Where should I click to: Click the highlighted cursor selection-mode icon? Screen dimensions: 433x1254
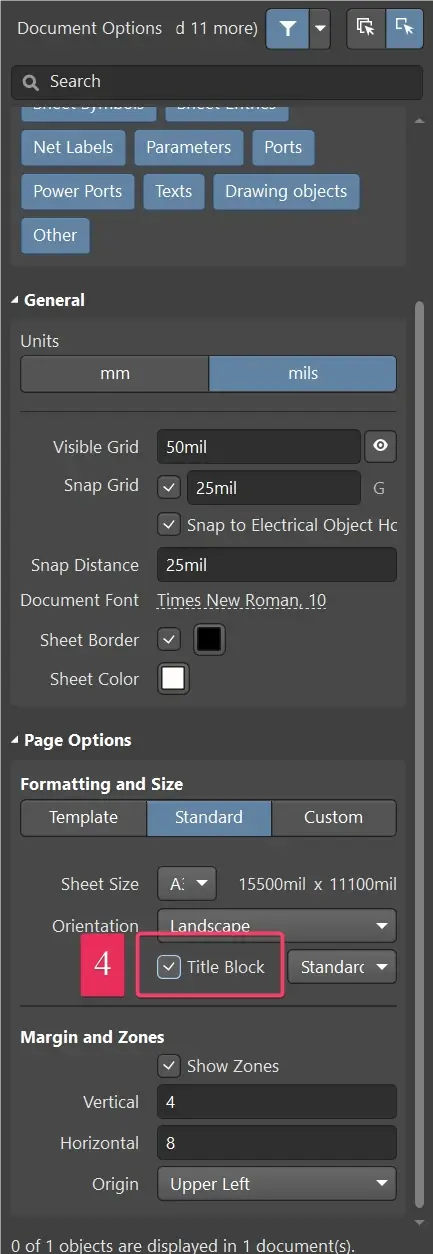404,29
